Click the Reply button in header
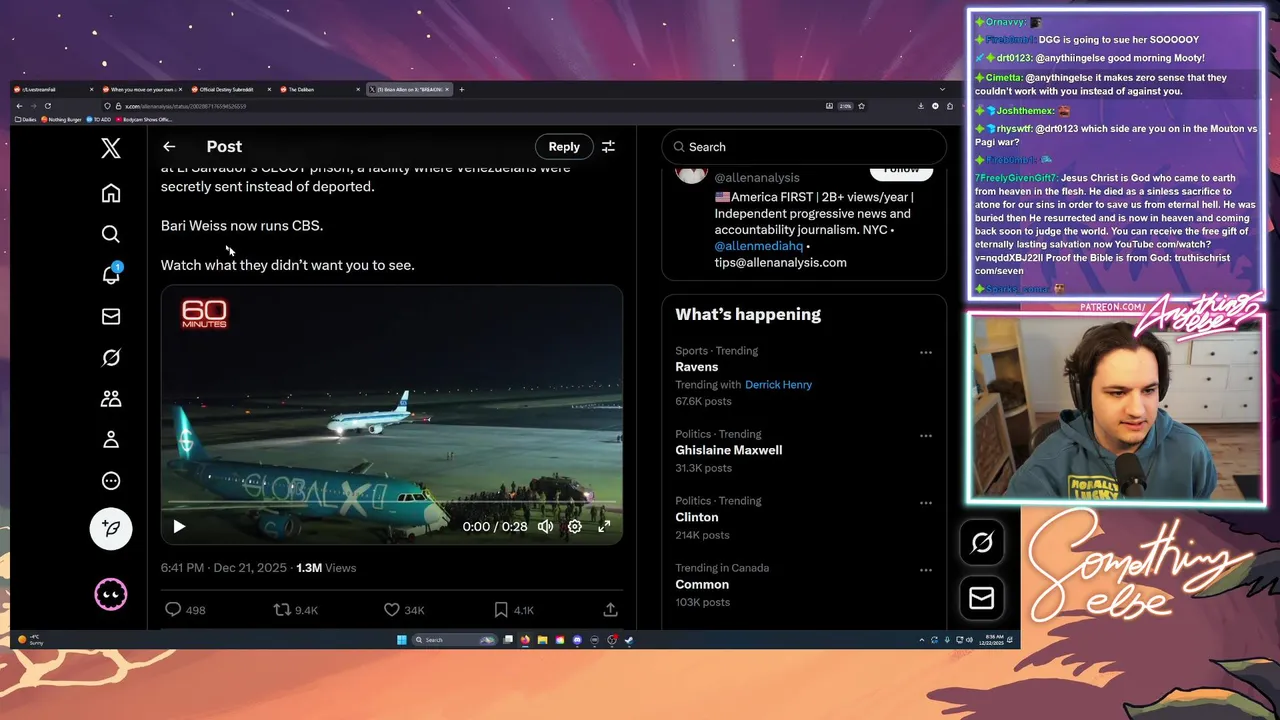The width and height of the screenshot is (1280, 720). tap(564, 146)
